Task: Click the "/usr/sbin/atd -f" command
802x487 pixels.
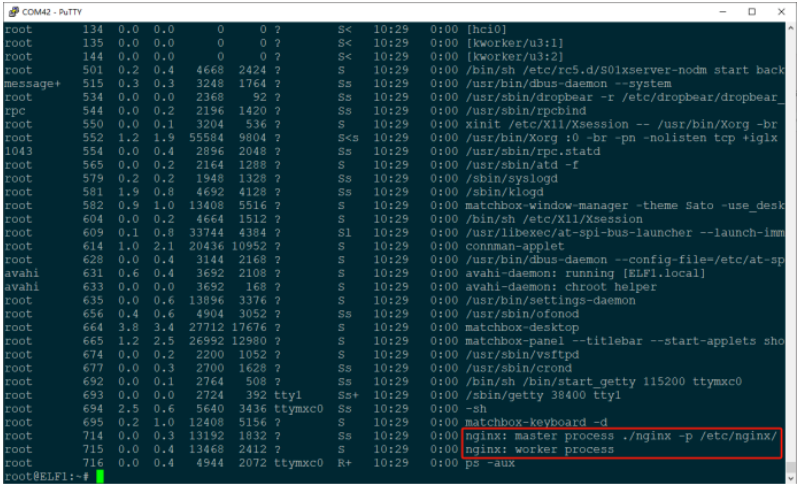Action: 522,165
